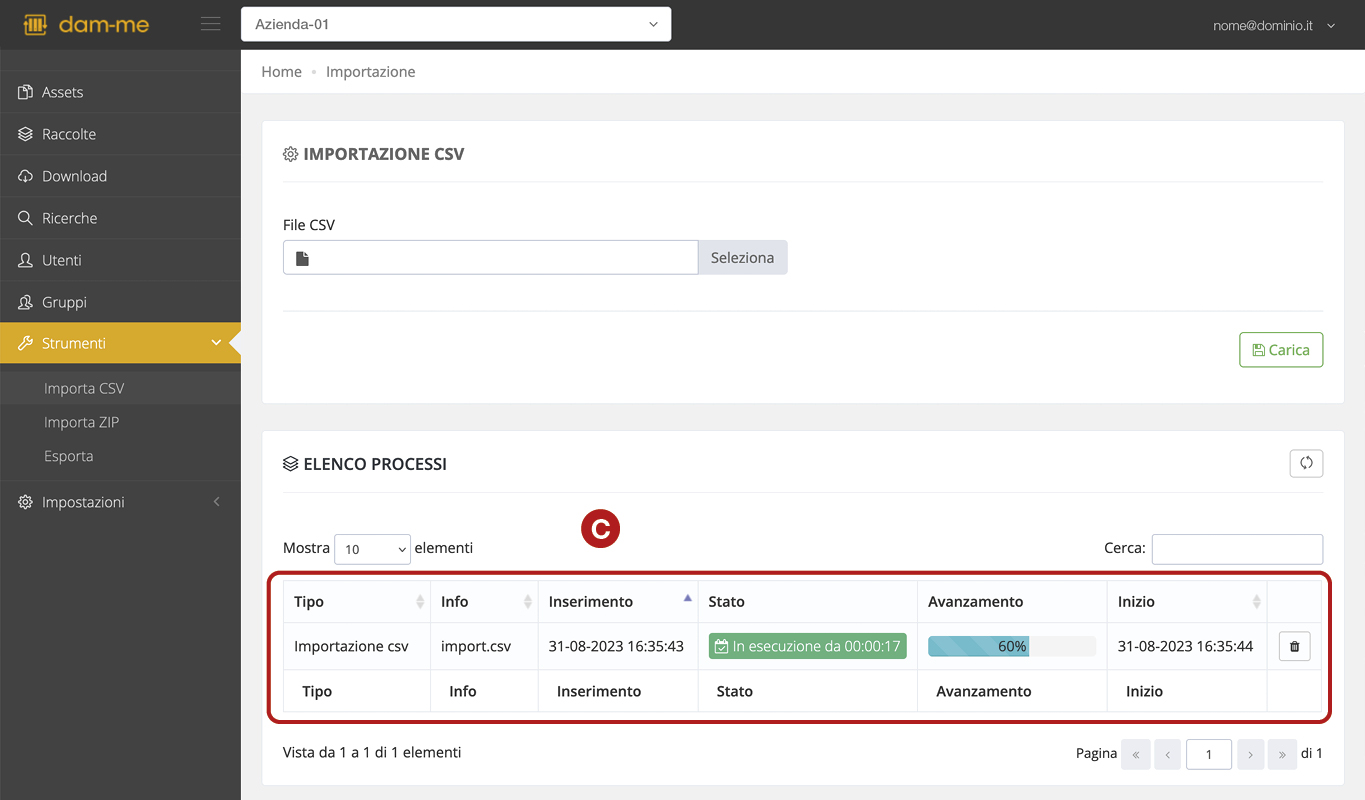Go to next page of results
Viewport: 1365px width, 800px height.
(x=1251, y=754)
